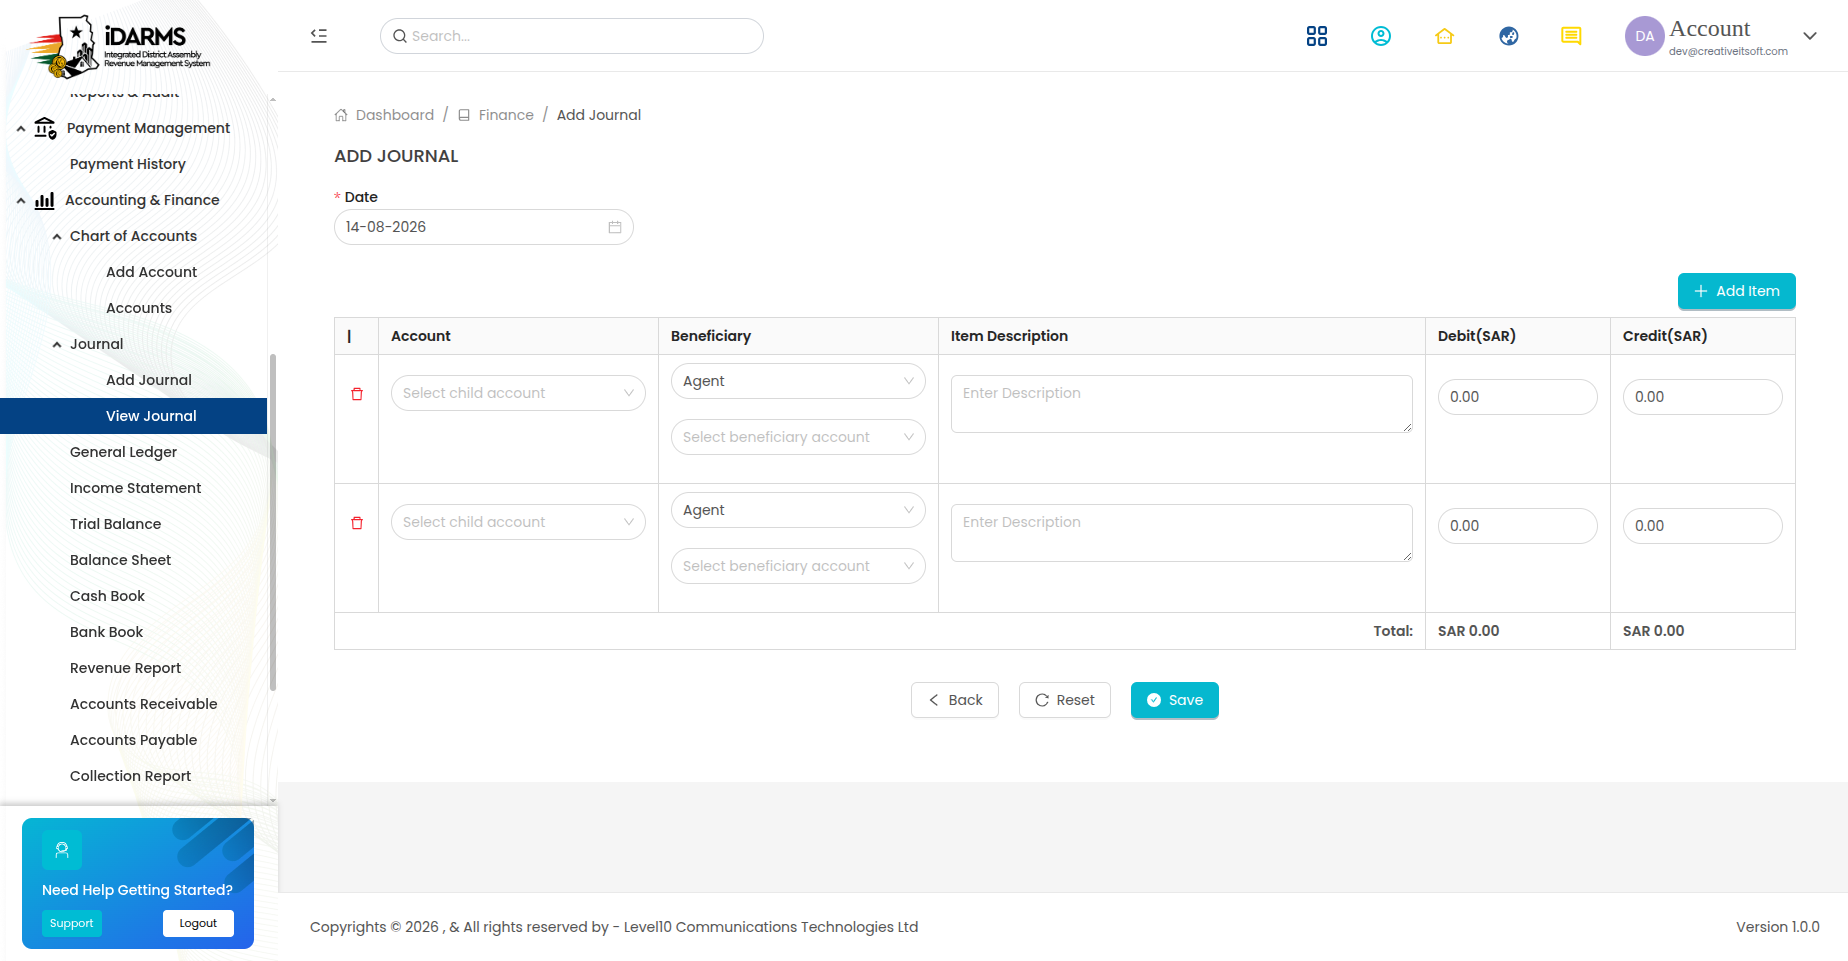This screenshot has width=1848, height=961.
Task: Click the Add Item button
Action: (x=1736, y=291)
